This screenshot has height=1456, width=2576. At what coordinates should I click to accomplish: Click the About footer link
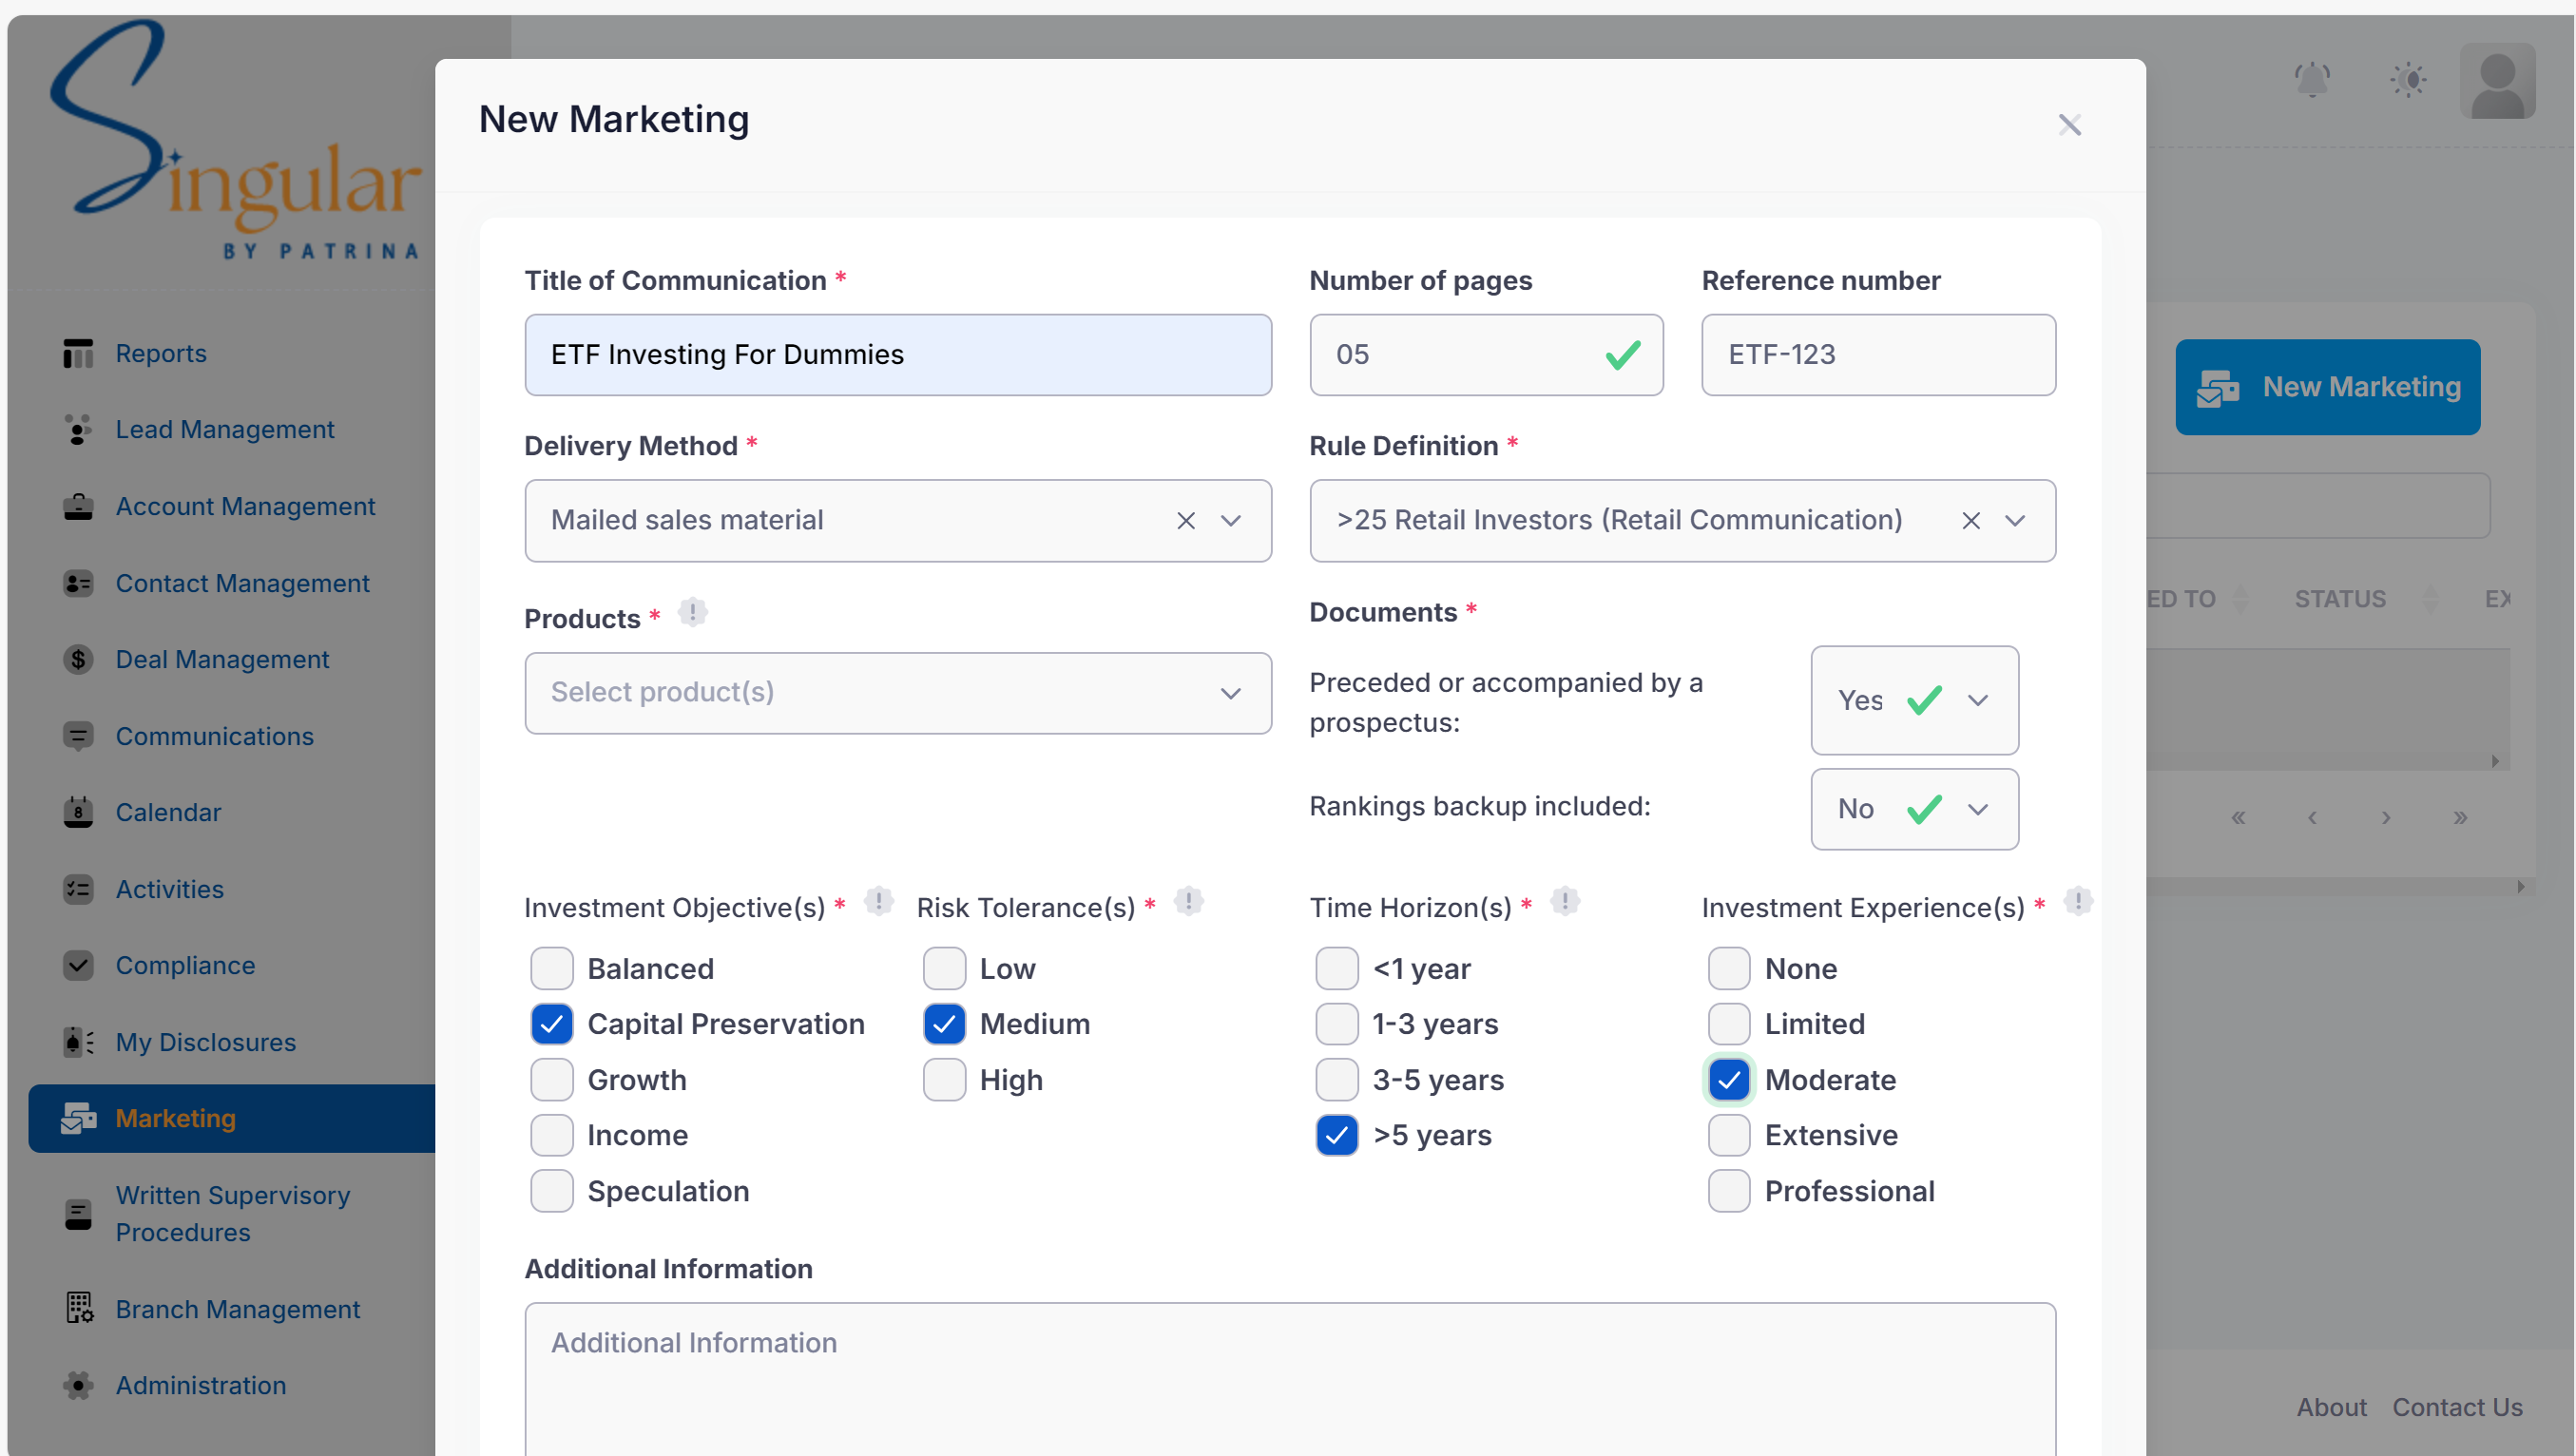[x=2331, y=1407]
